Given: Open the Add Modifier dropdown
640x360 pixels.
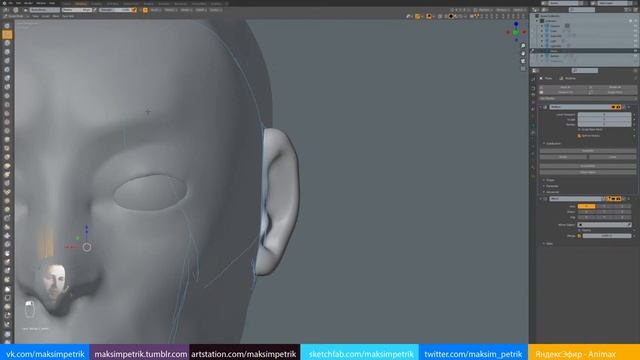Looking at the screenshot, I should click(588, 98).
